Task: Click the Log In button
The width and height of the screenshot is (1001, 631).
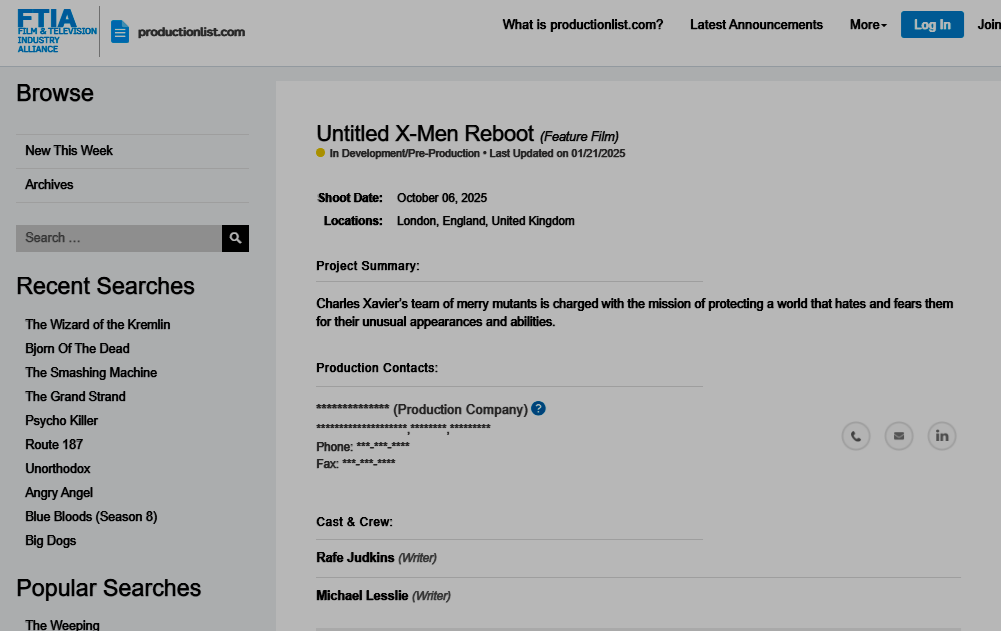Action: click(932, 25)
